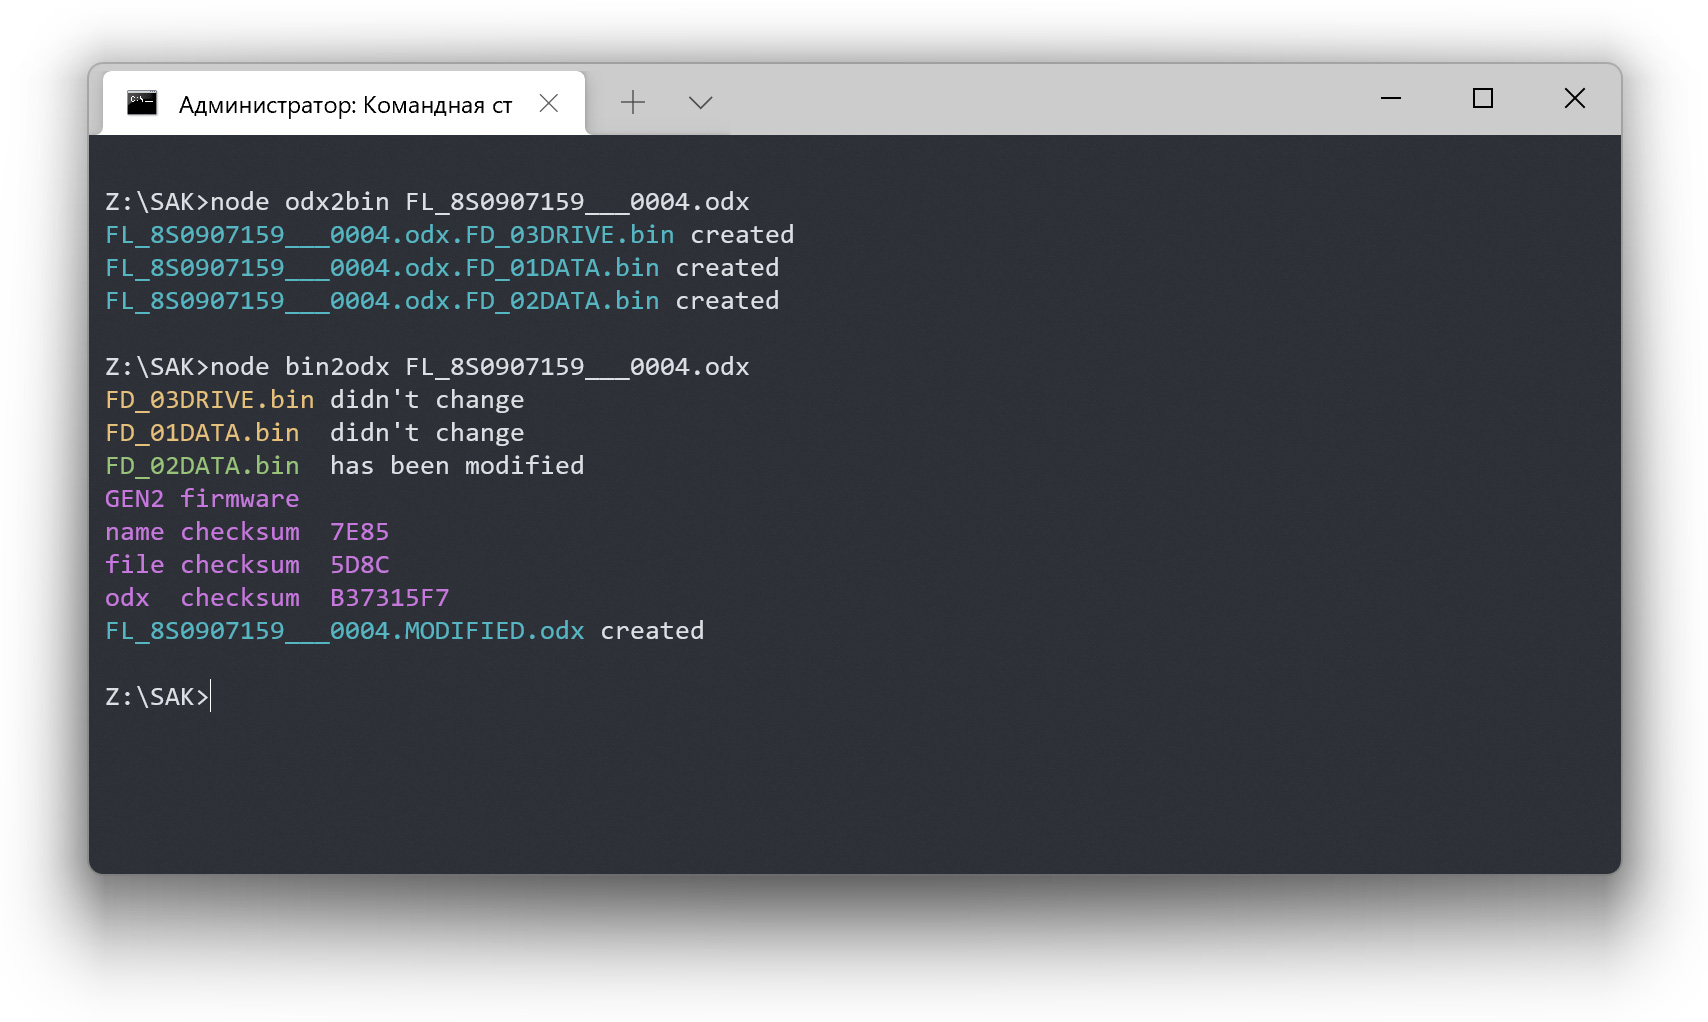Click the green FD_02DATA.bin text
The width and height of the screenshot is (1708, 1022).
tap(202, 466)
